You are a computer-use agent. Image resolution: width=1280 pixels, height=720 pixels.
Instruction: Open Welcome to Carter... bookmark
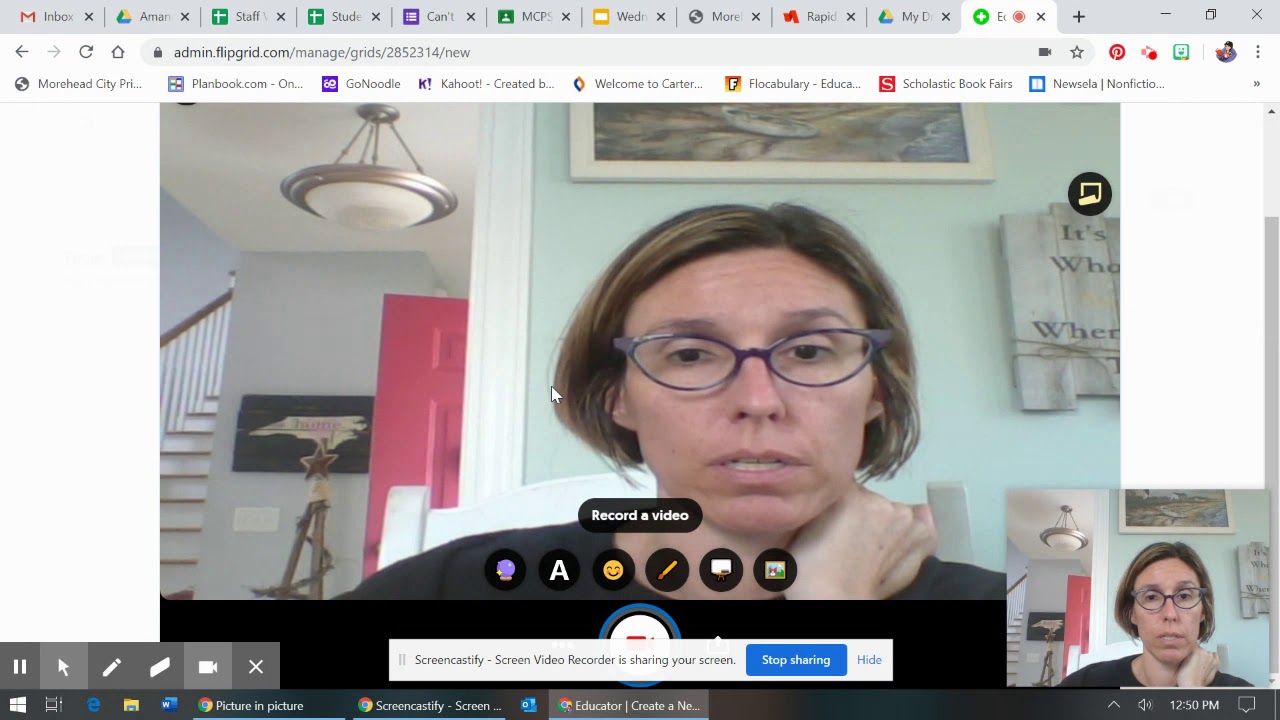(637, 84)
